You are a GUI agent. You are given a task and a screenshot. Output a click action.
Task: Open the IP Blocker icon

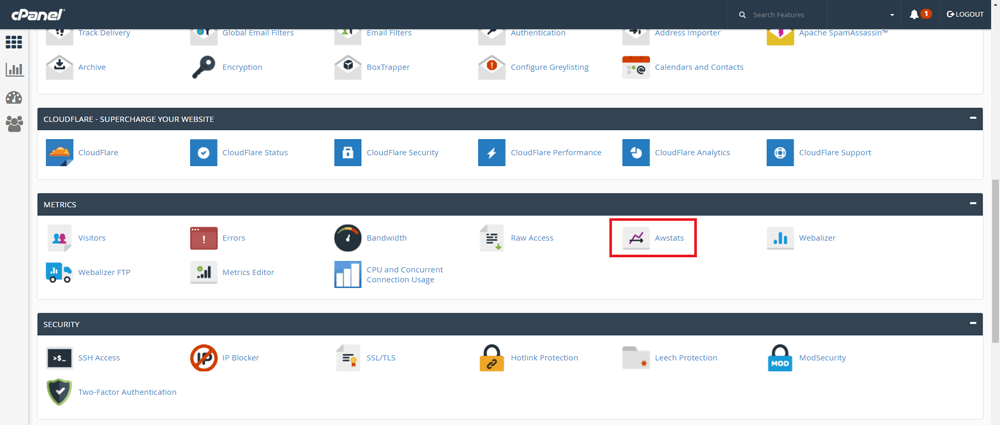(203, 358)
